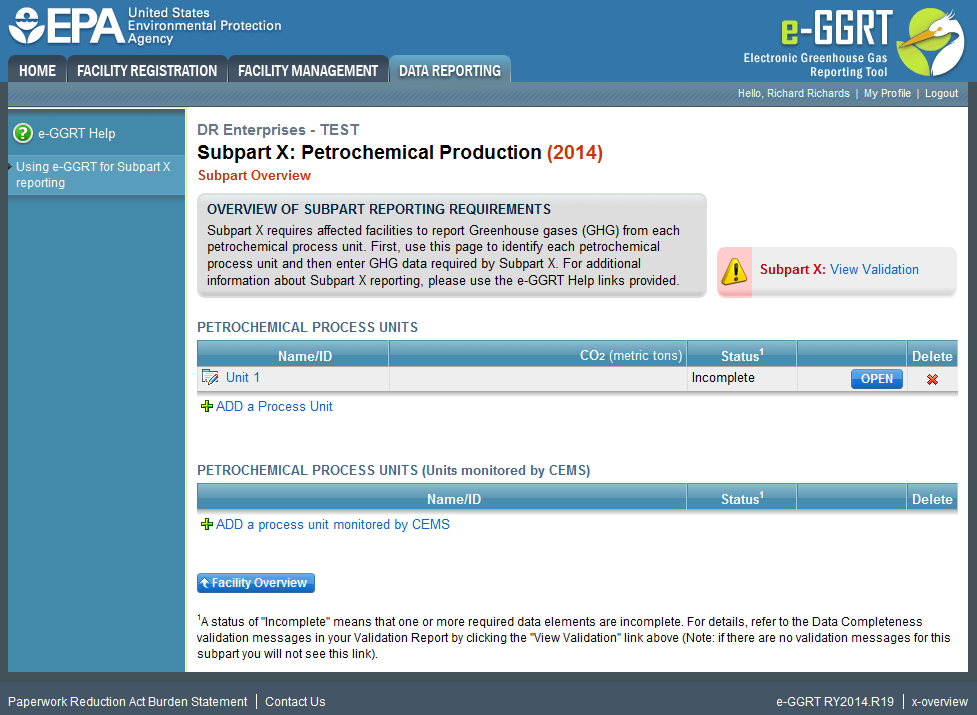This screenshot has width=977, height=715.
Task: Click the Delete column header in CEMS table
Action: point(932,499)
